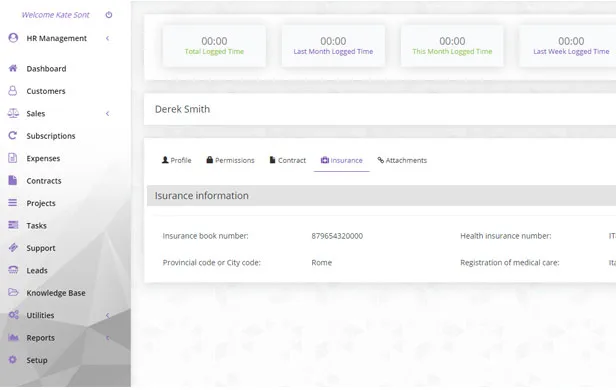Click the Profile tab person icon
Image resolution: width=616 pixels, height=390 pixels.
tap(165, 160)
